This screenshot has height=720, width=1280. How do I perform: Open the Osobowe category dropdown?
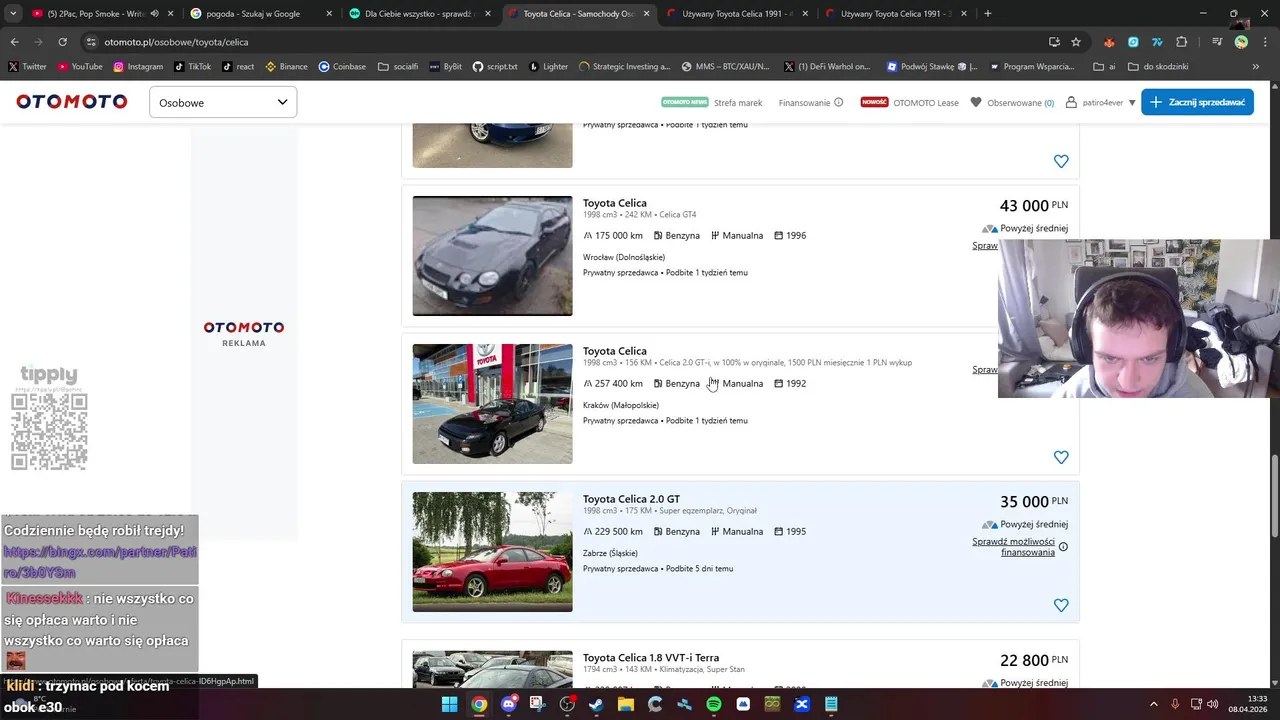coord(223,102)
